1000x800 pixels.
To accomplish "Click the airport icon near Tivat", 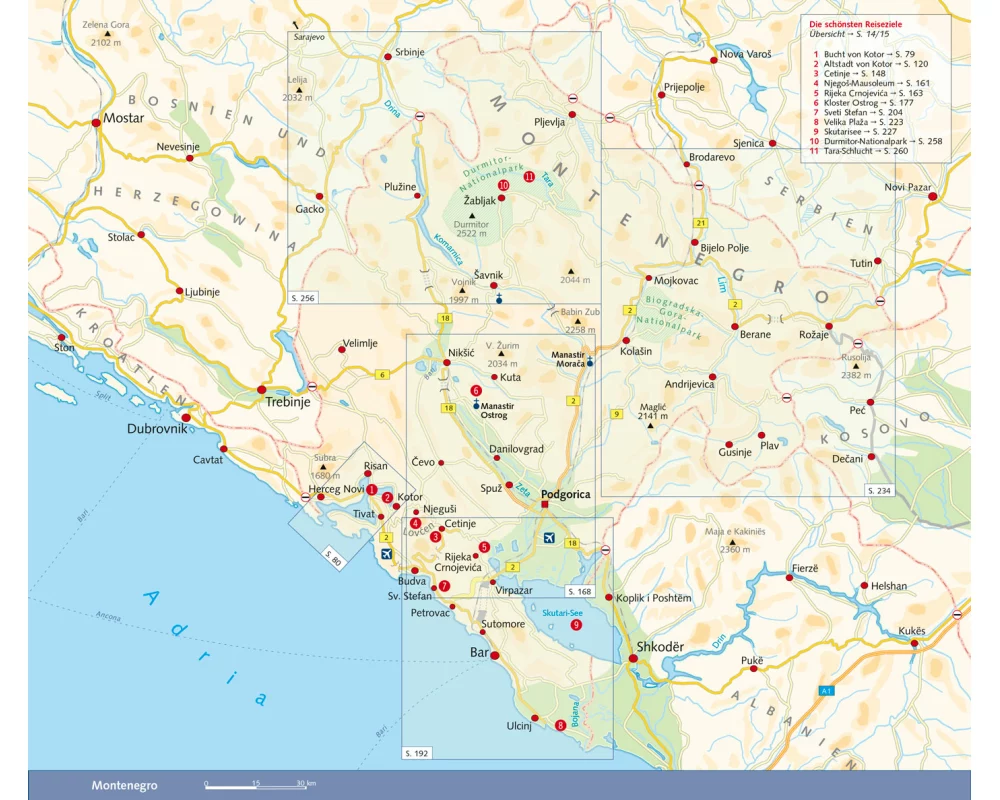I will point(387,553).
